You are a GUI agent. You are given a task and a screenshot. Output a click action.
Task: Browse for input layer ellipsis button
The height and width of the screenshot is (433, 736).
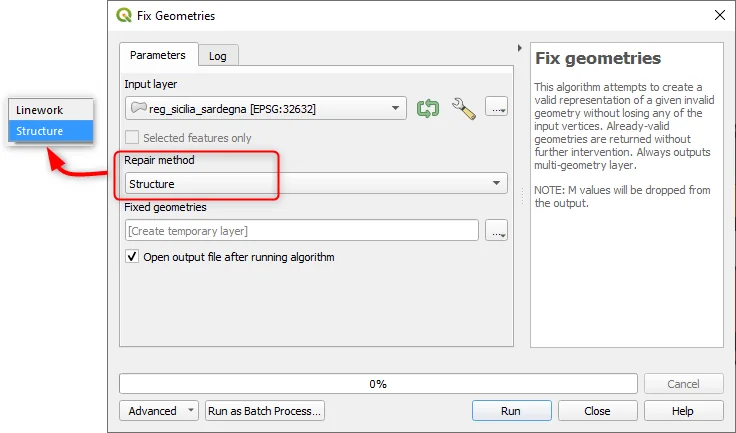(x=497, y=108)
